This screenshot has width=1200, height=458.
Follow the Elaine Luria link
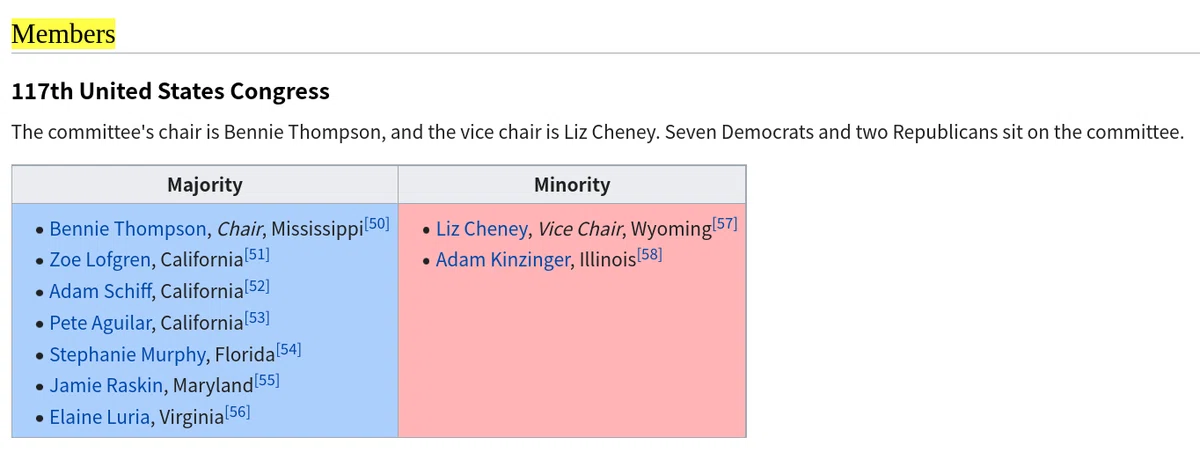pyautogui.click(x=100, y=417)
